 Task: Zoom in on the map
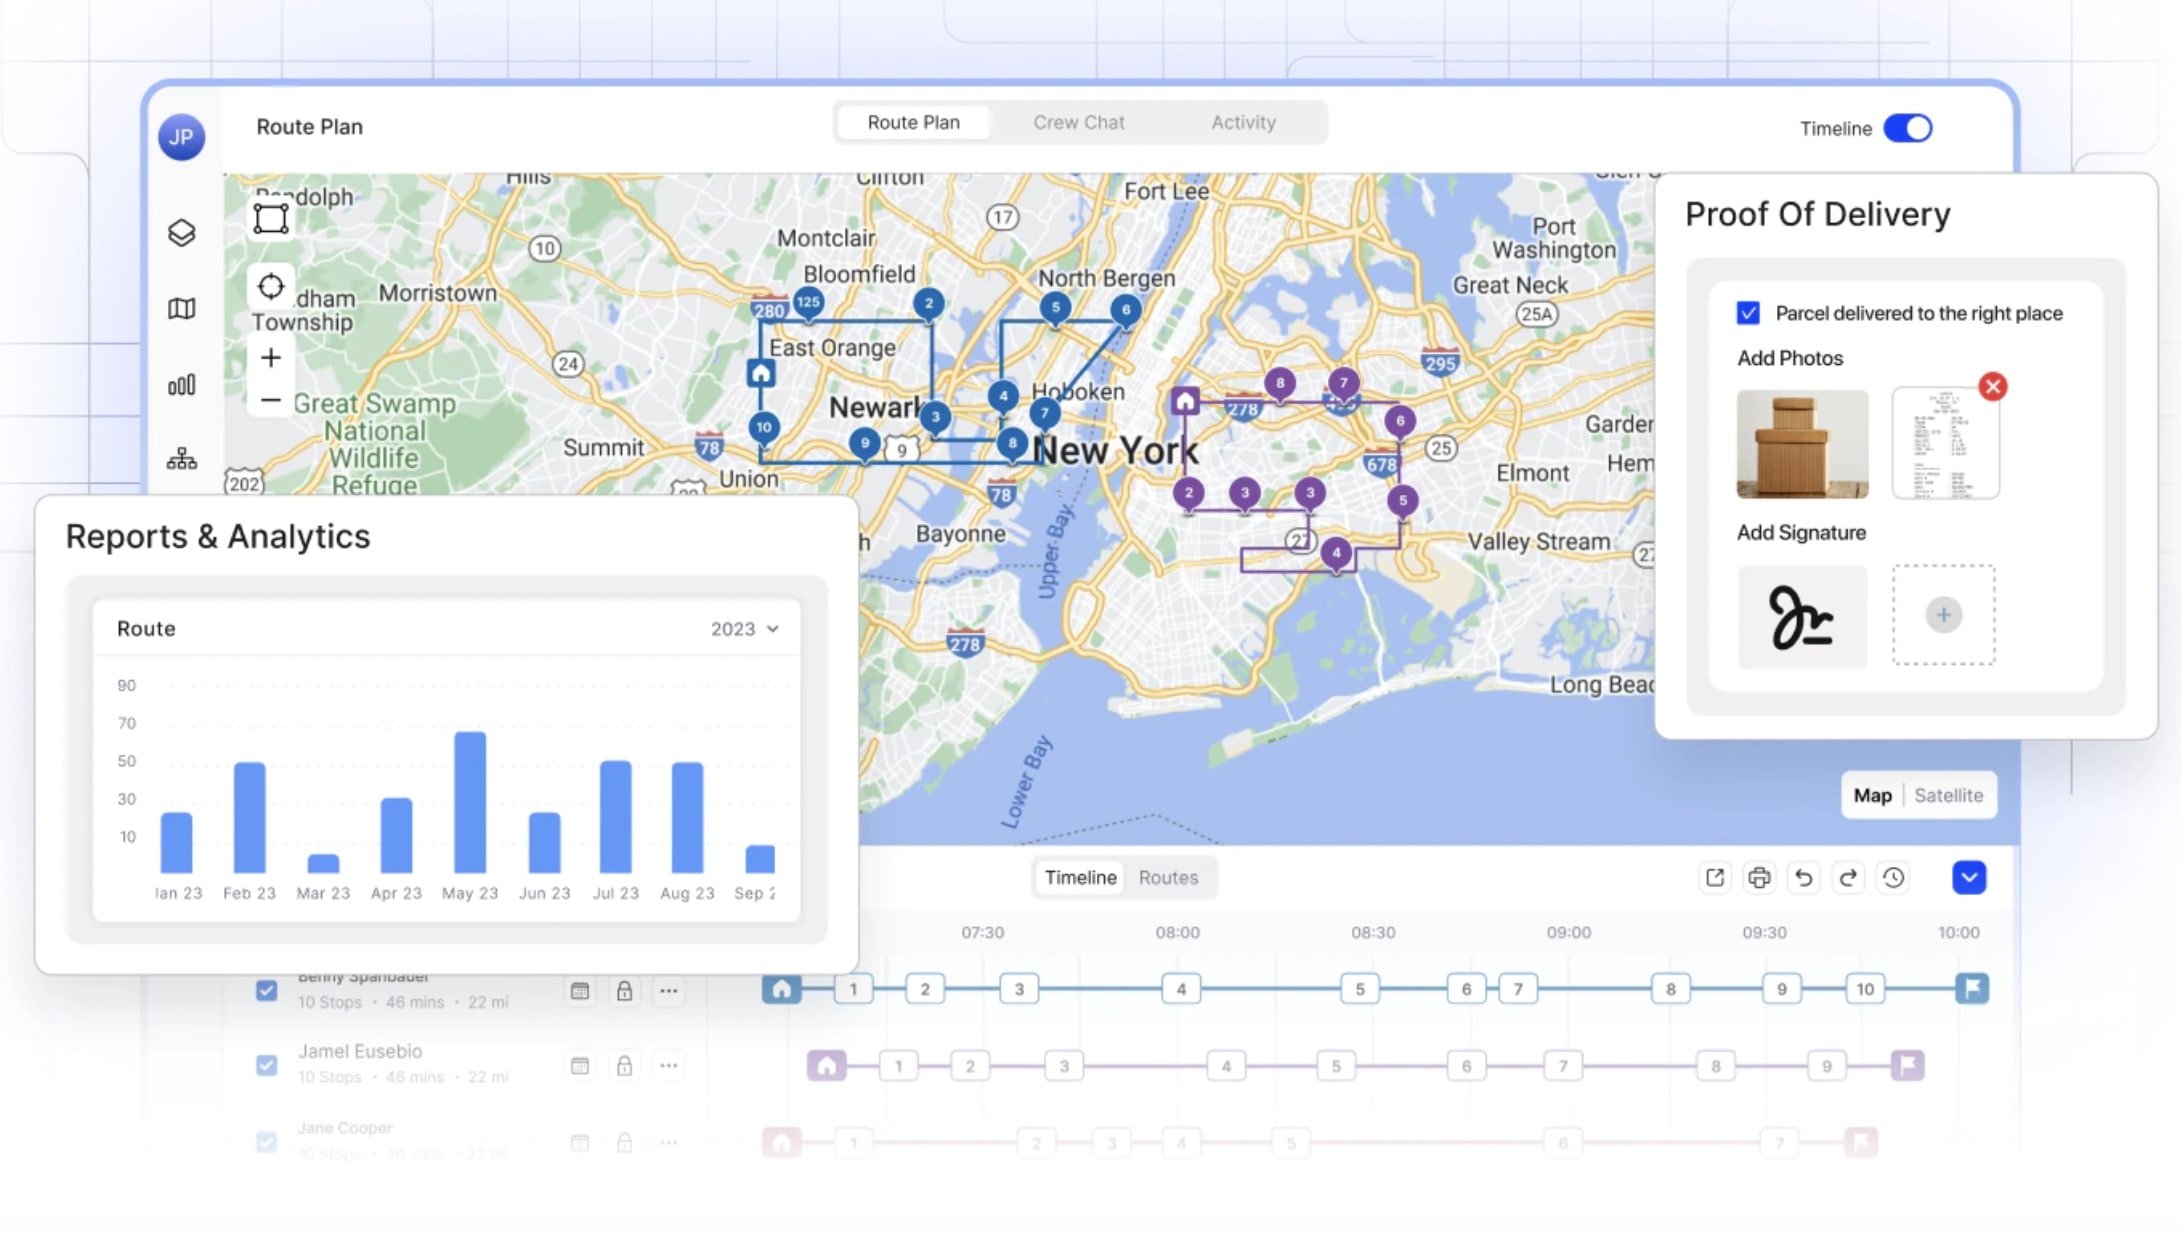[271, 357]
